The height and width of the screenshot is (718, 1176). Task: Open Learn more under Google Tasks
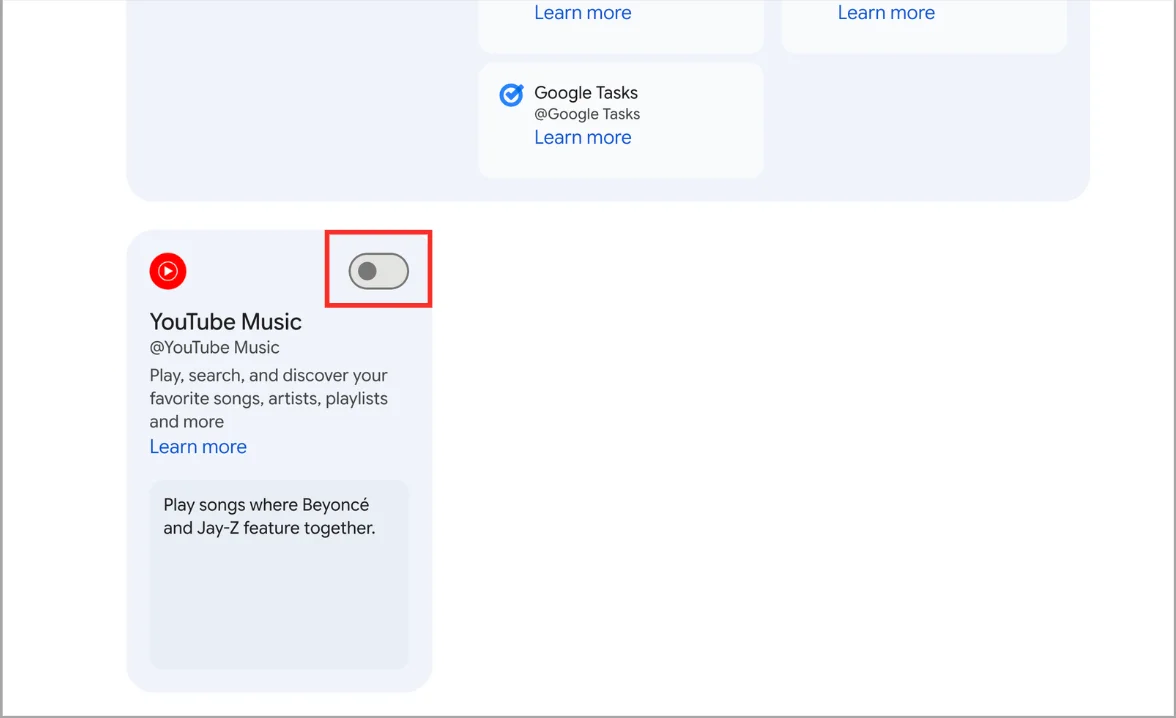tap(583, 137)
